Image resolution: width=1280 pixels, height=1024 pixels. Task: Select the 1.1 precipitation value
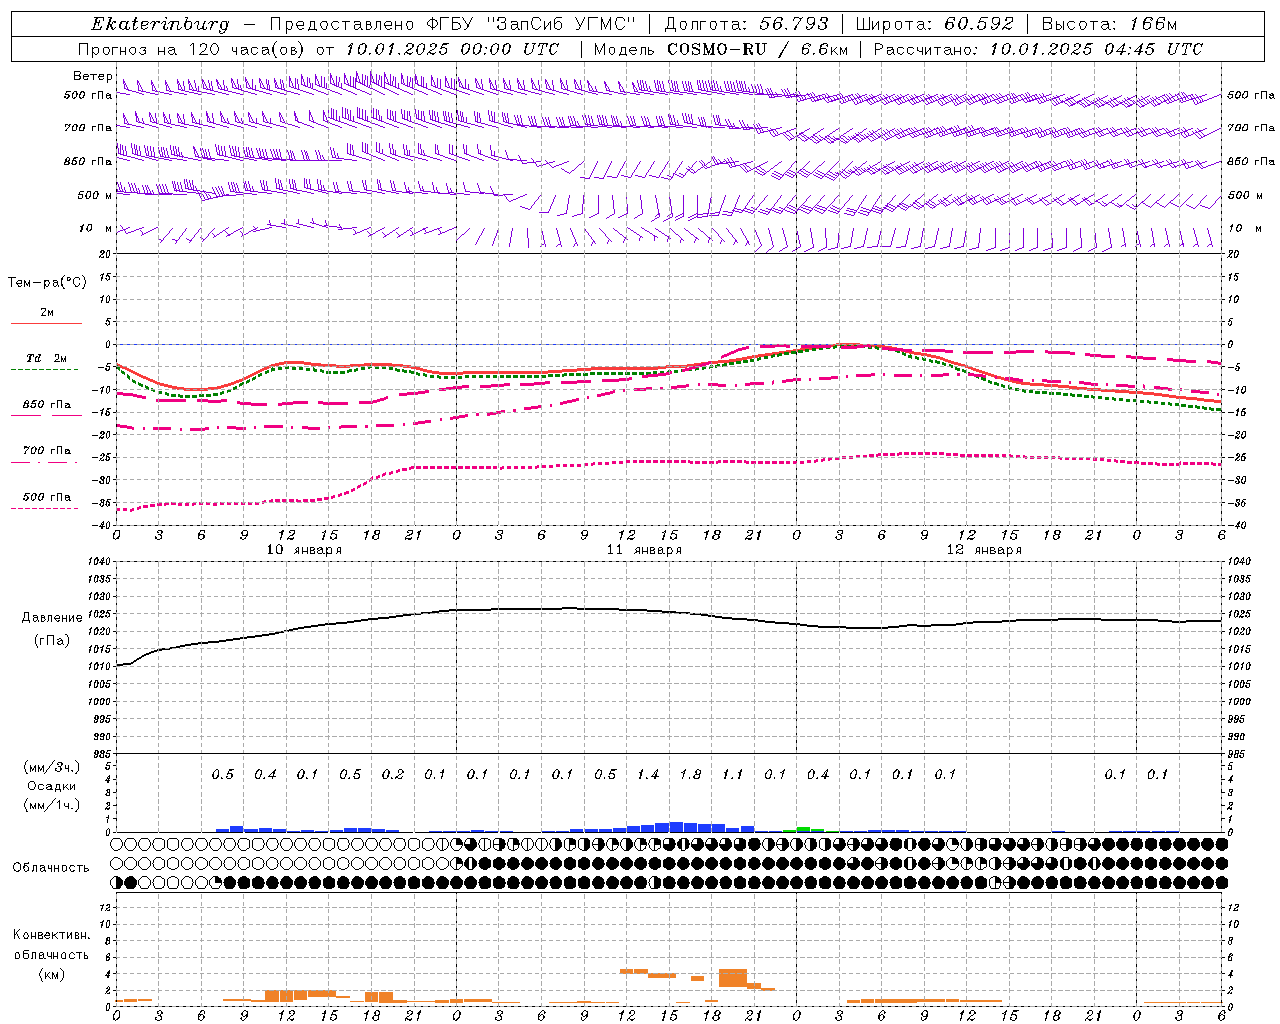(733, 774)
